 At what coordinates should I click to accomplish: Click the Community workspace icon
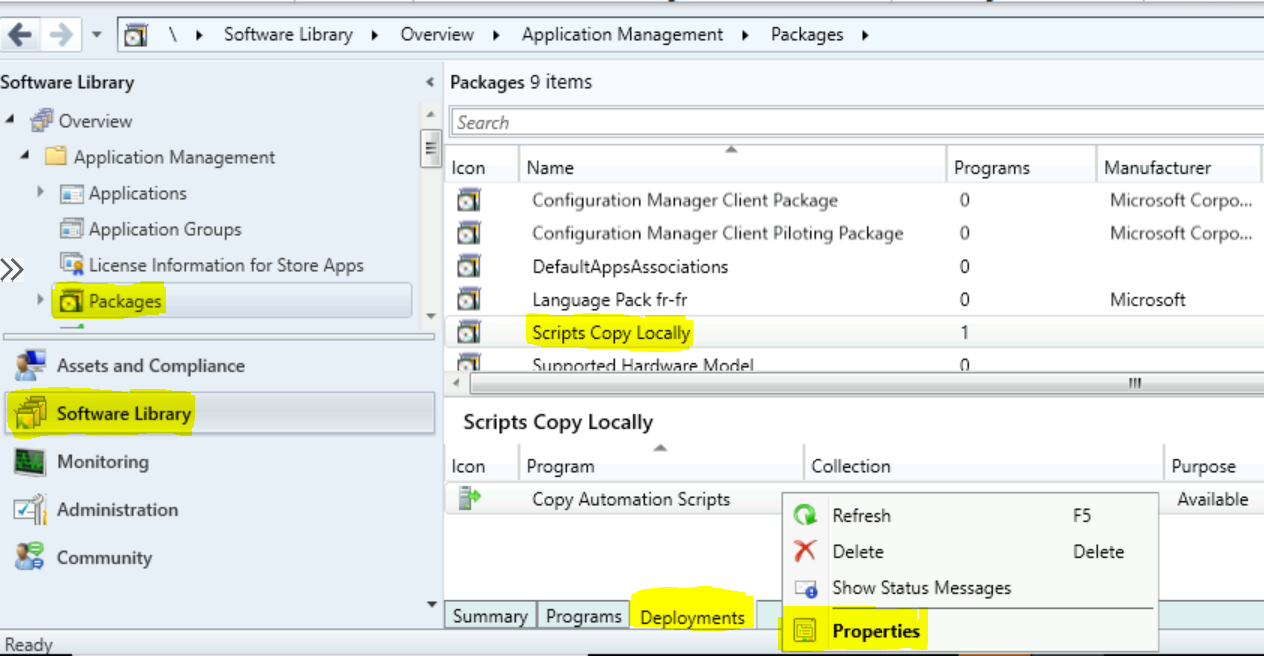pos(30,557)
